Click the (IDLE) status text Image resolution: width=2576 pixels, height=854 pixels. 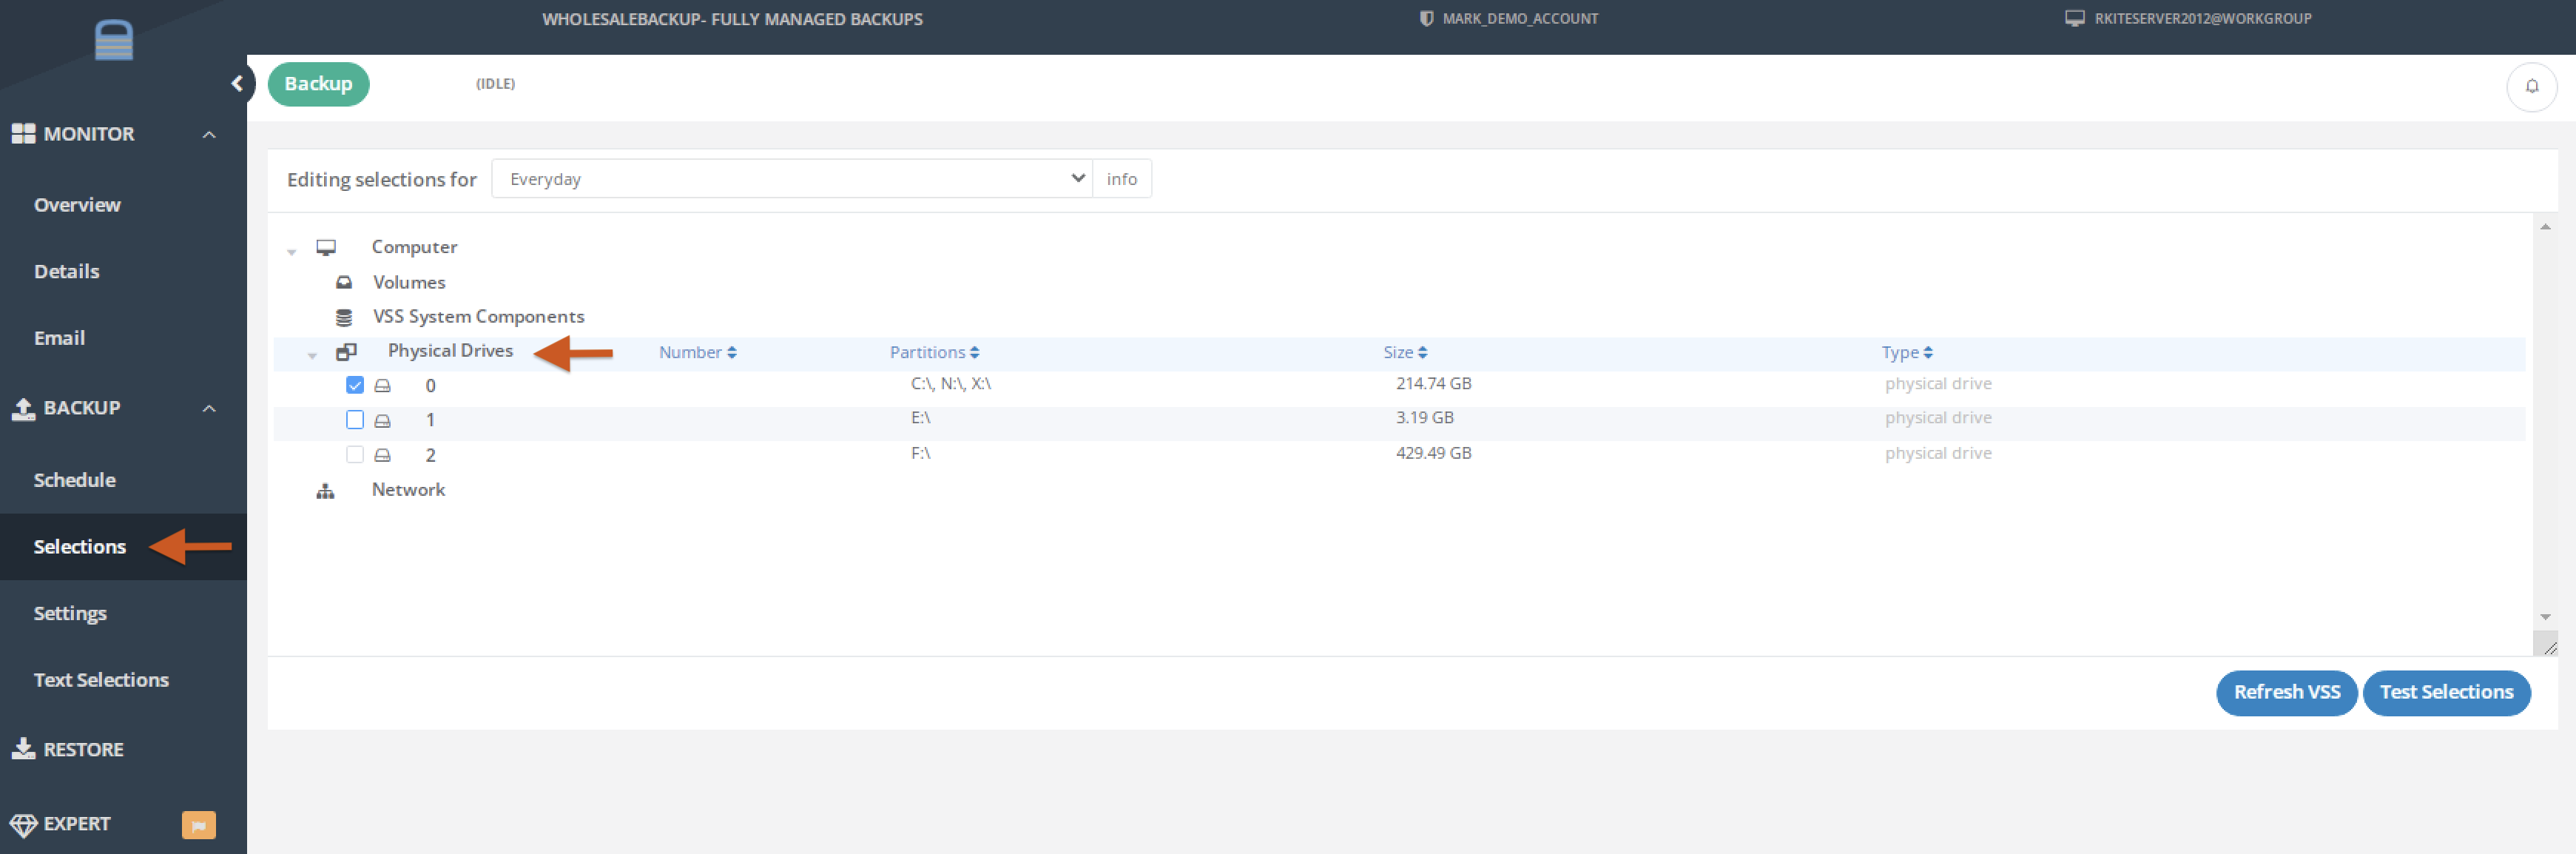495,84
